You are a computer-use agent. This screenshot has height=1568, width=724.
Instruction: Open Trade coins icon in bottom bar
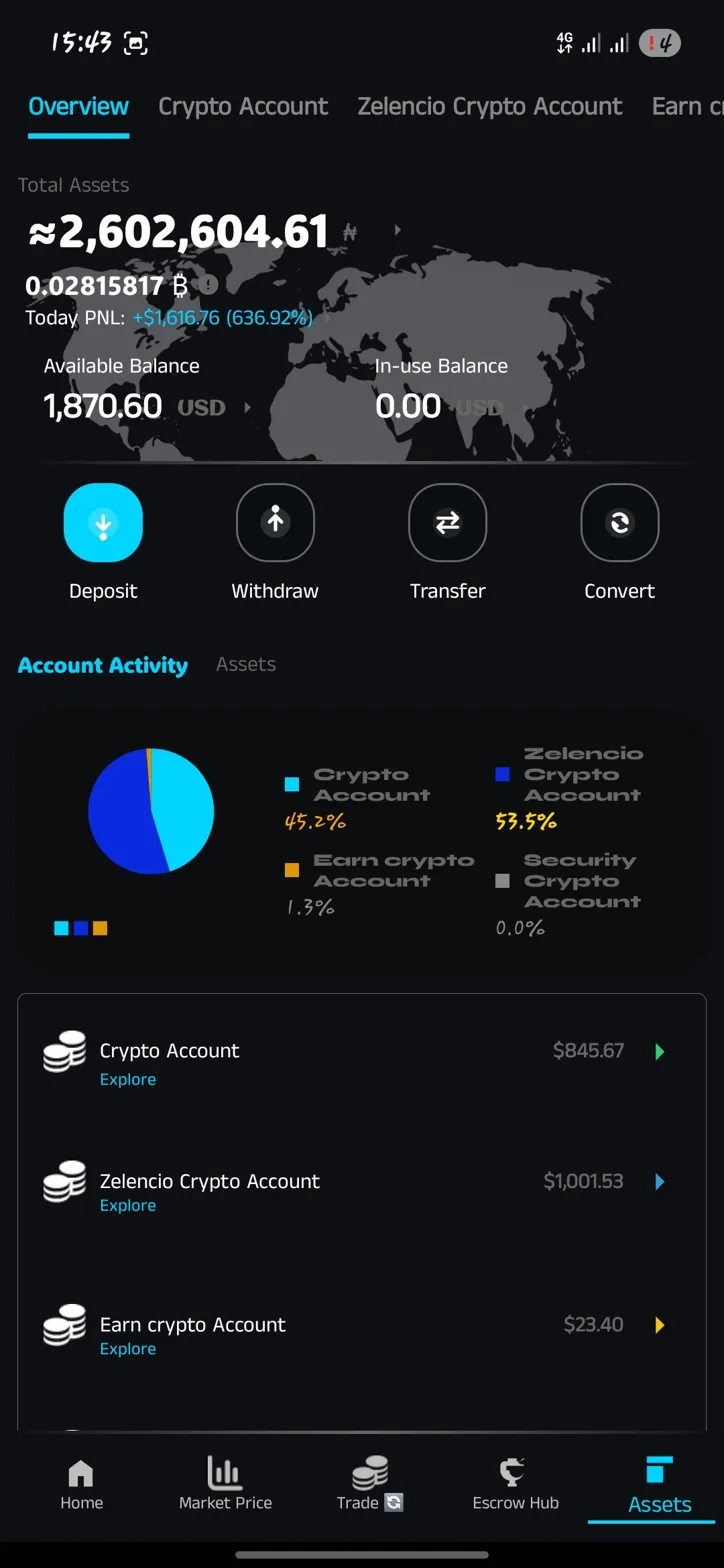pyautogui.click(x=369, y=1473)
